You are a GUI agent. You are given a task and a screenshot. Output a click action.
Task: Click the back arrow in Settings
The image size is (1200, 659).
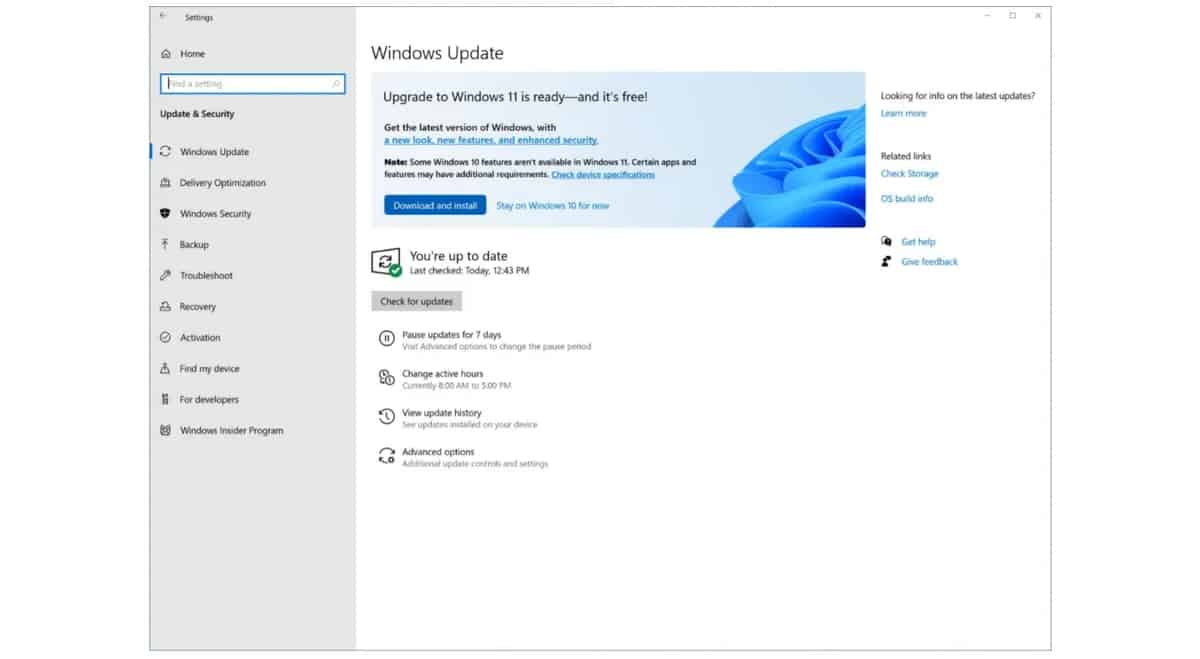coord(164,16)
